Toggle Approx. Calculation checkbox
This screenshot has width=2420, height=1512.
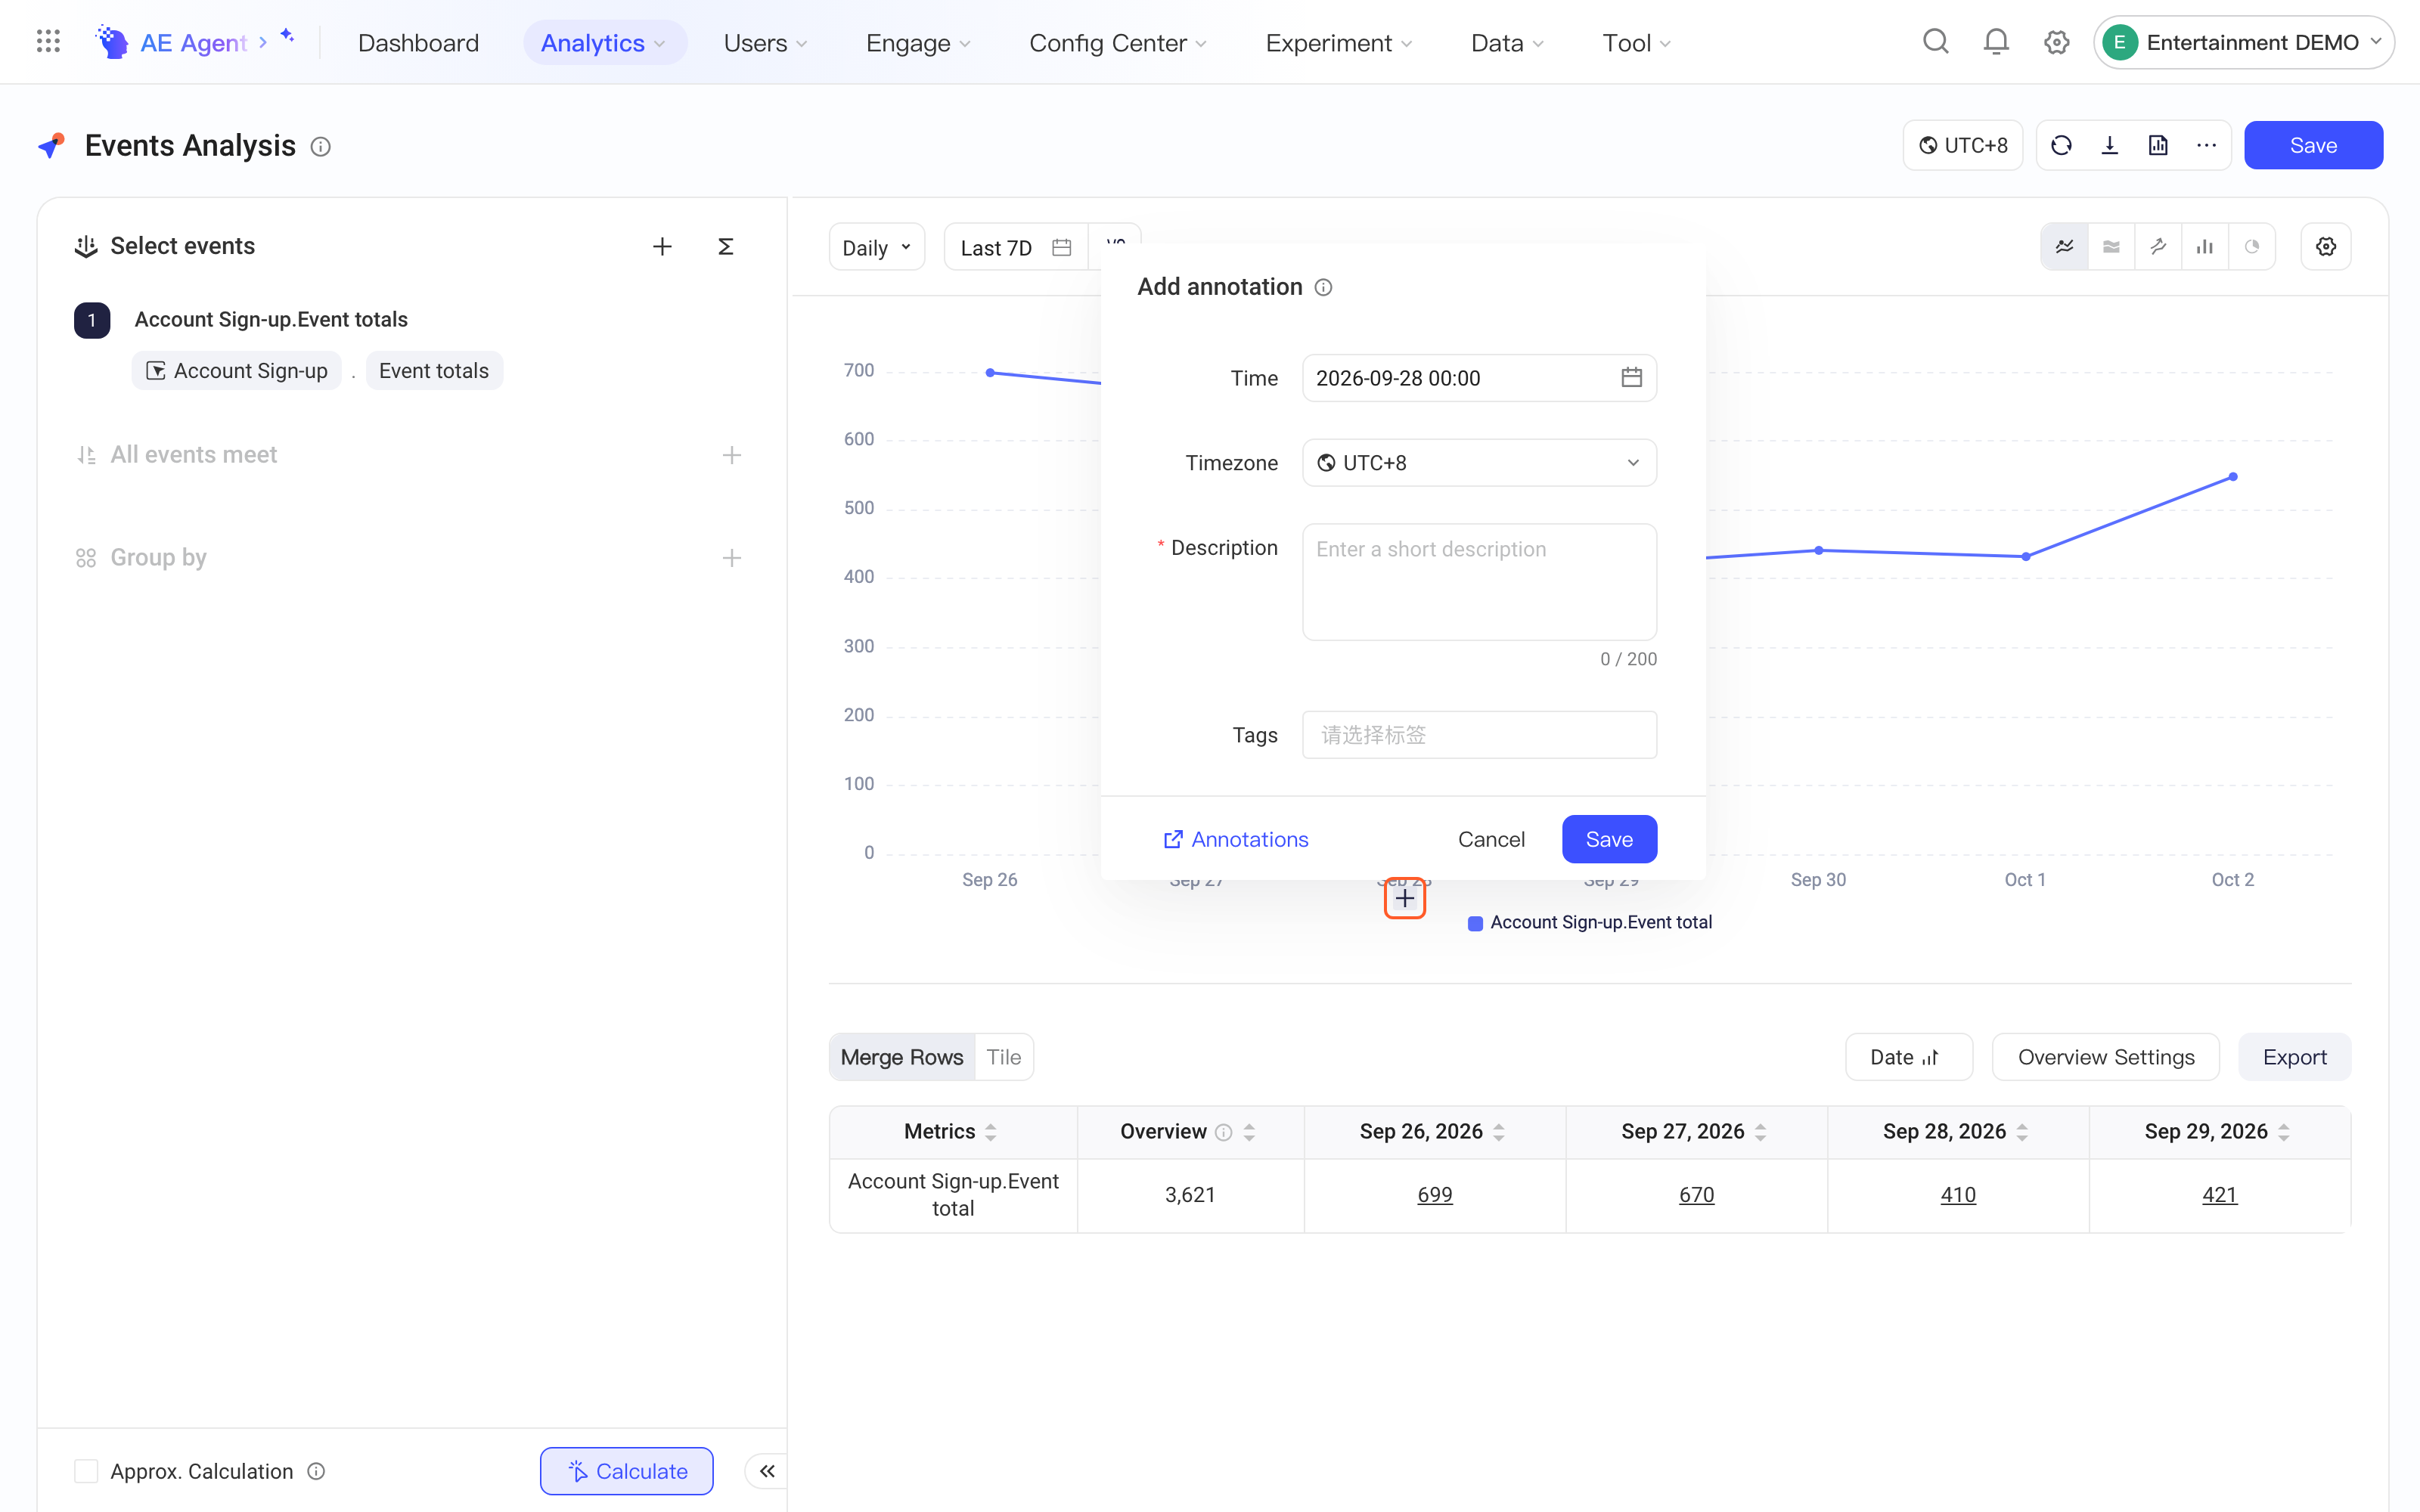[x=87, y=1471]
